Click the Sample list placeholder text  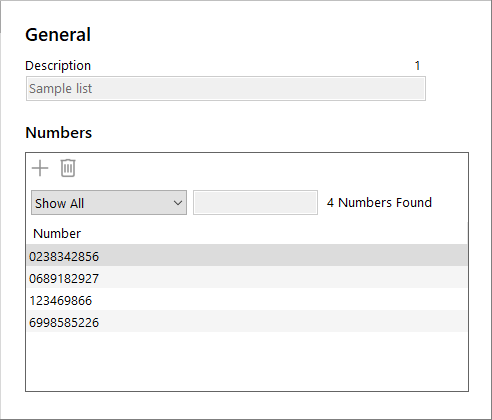point(60,89)
